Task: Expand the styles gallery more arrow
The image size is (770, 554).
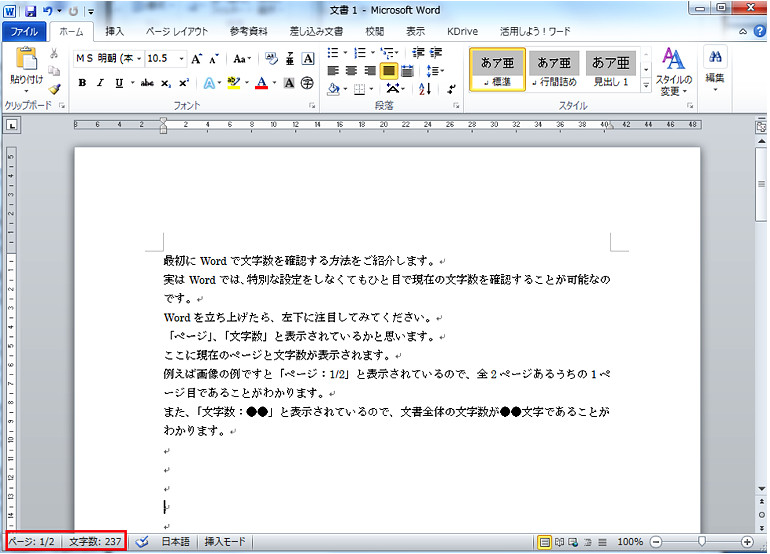Action: pyautogui.click(x=646, y=85)
